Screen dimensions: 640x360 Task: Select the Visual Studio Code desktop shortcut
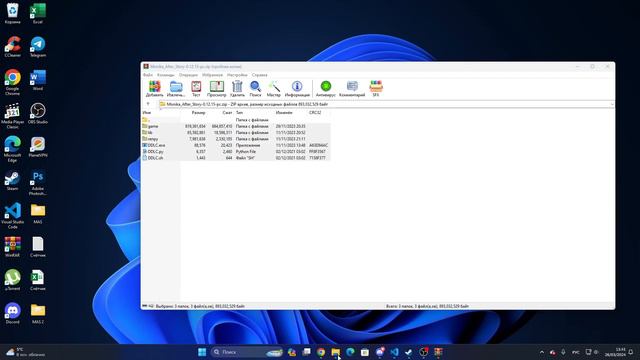tap(13, 216)
